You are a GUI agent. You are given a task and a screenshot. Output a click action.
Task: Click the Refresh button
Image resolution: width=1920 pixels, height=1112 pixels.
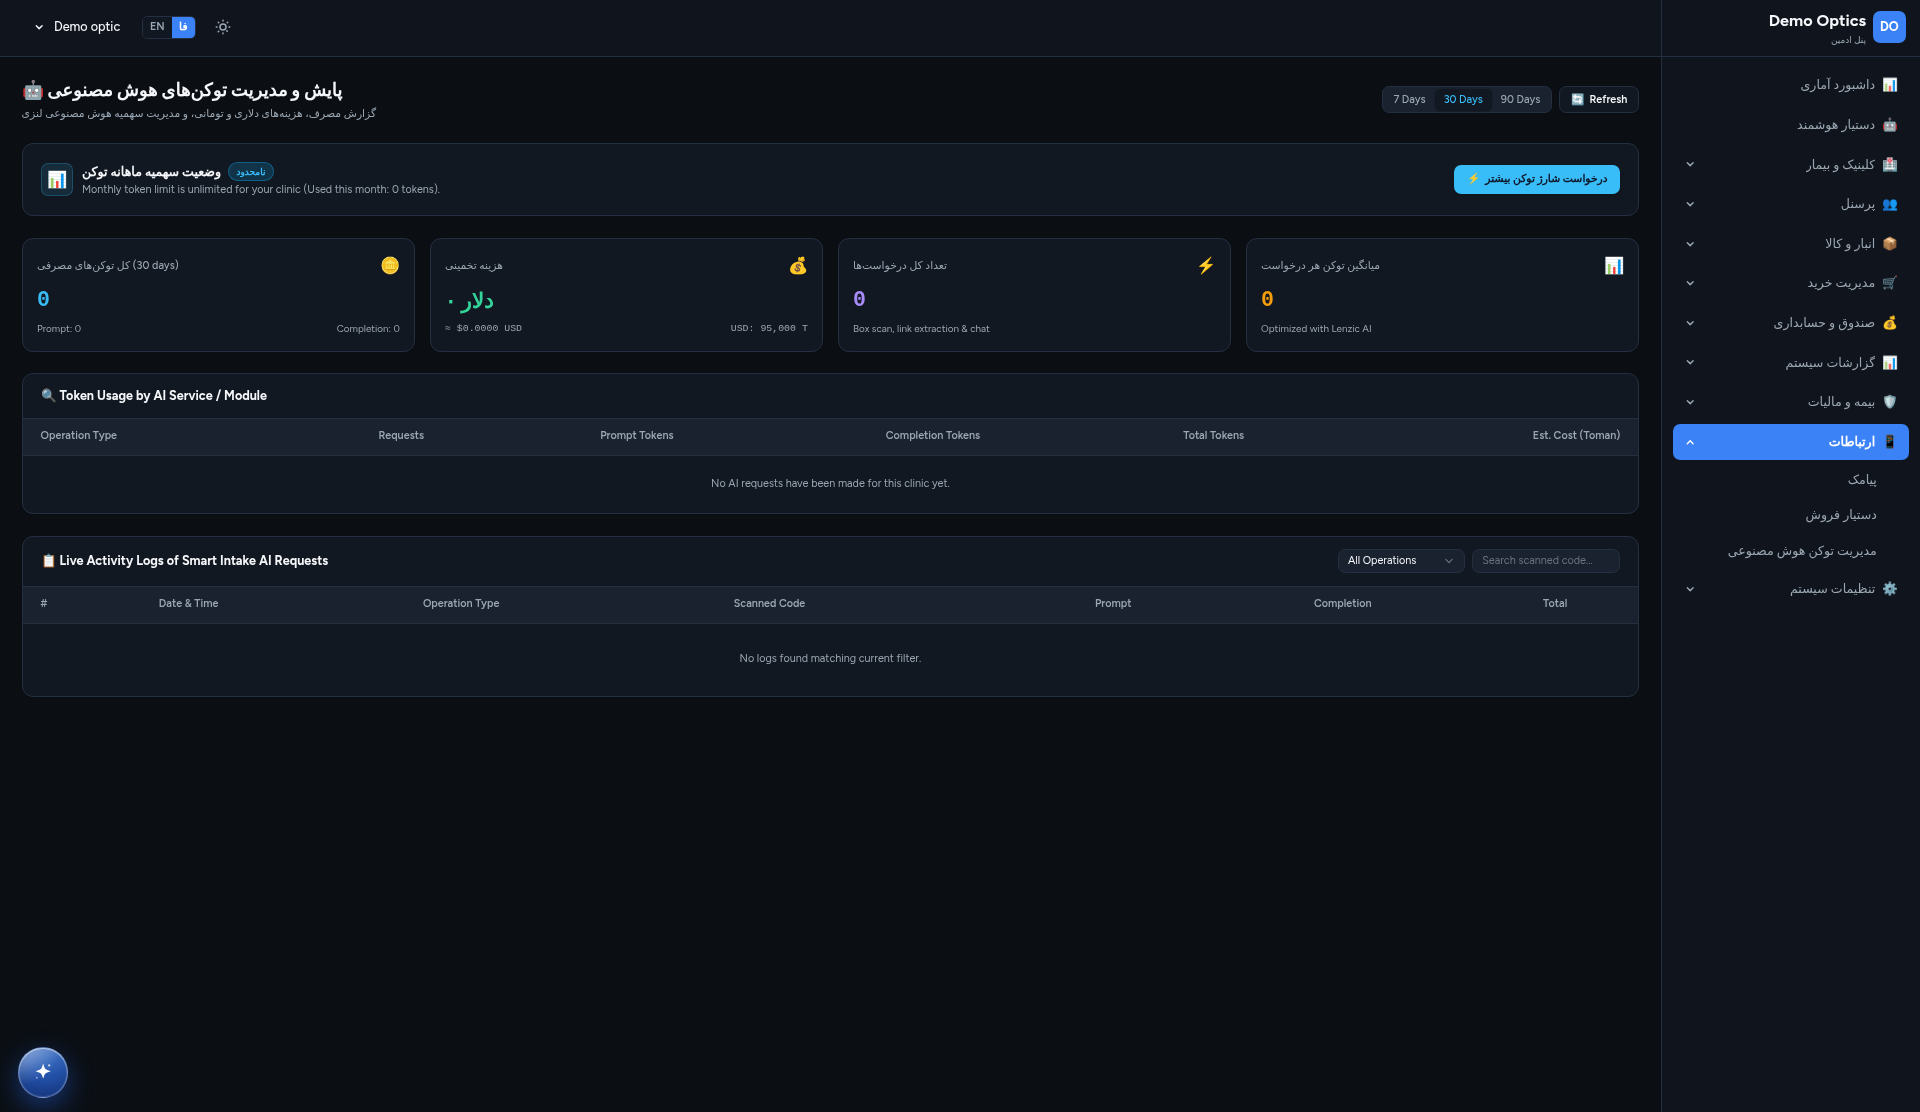(1598, 99)
